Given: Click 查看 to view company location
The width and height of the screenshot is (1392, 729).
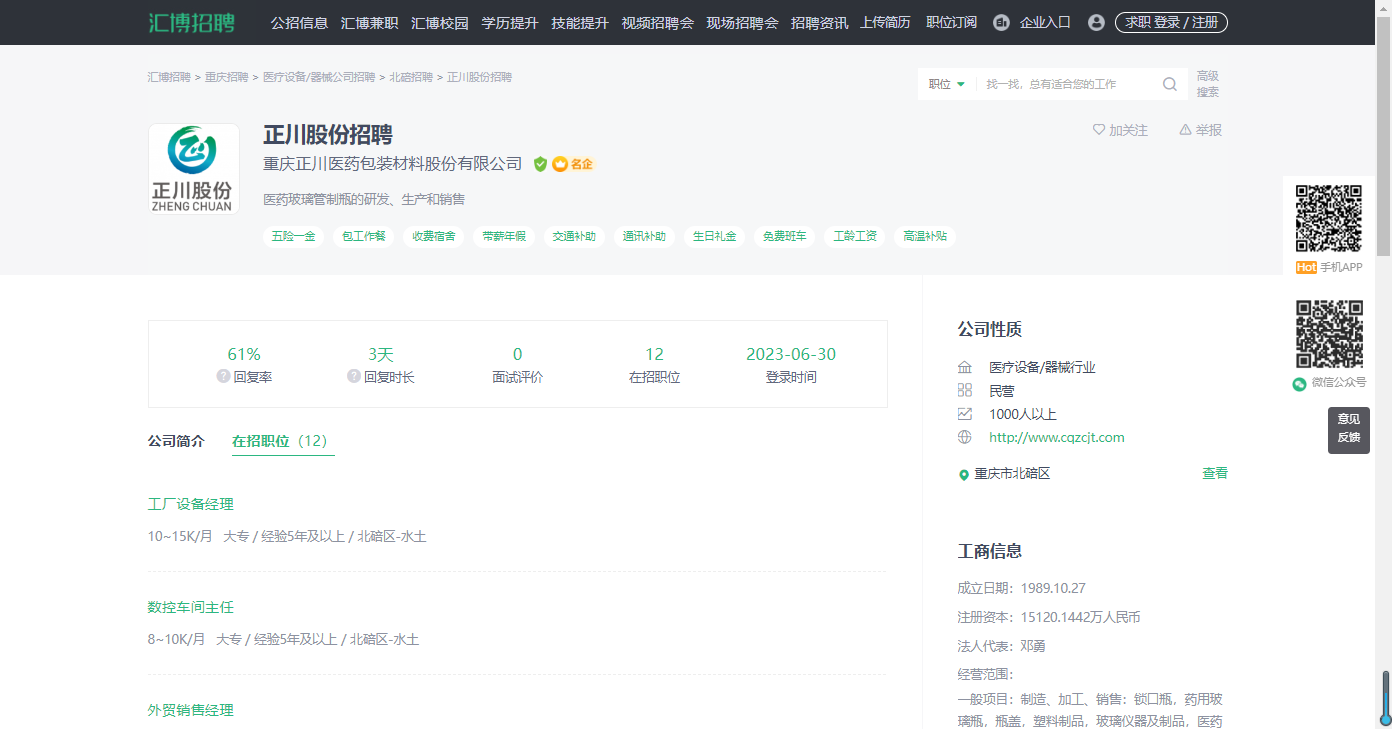Looking at the screenshot, I should click(x=1215, y=474).
